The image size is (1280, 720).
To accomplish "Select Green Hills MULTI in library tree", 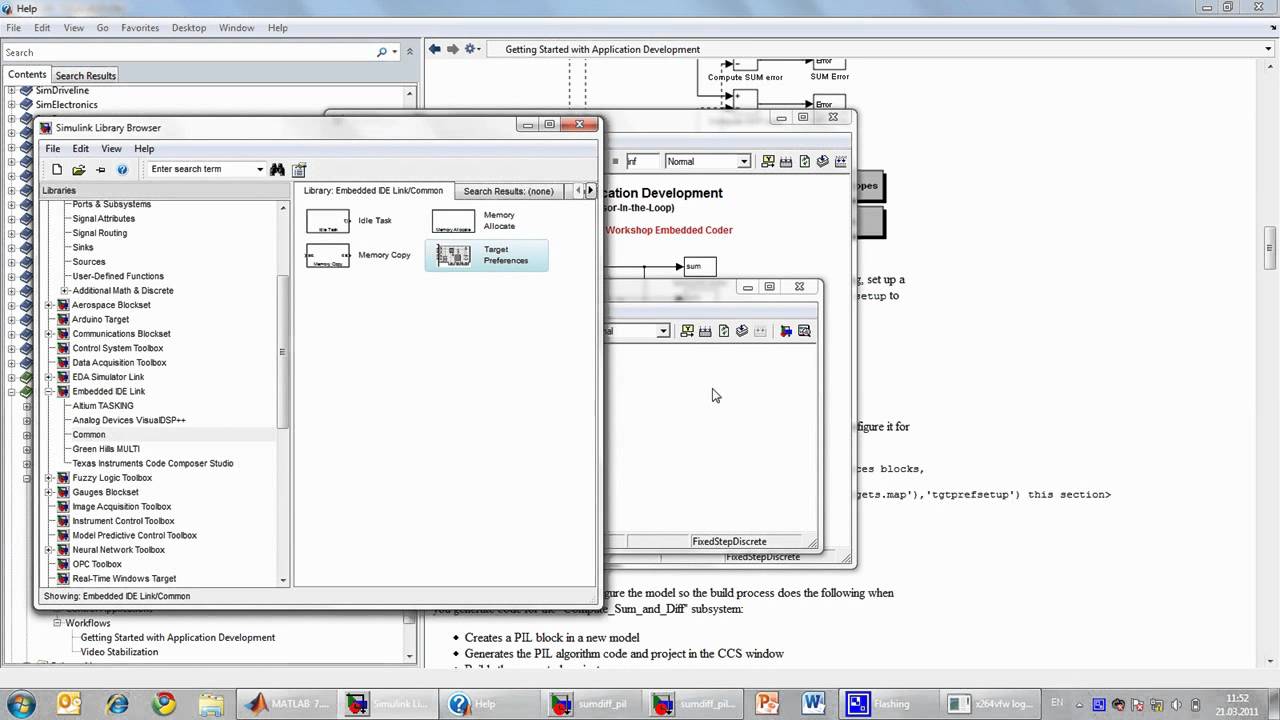I will (106, 449).
